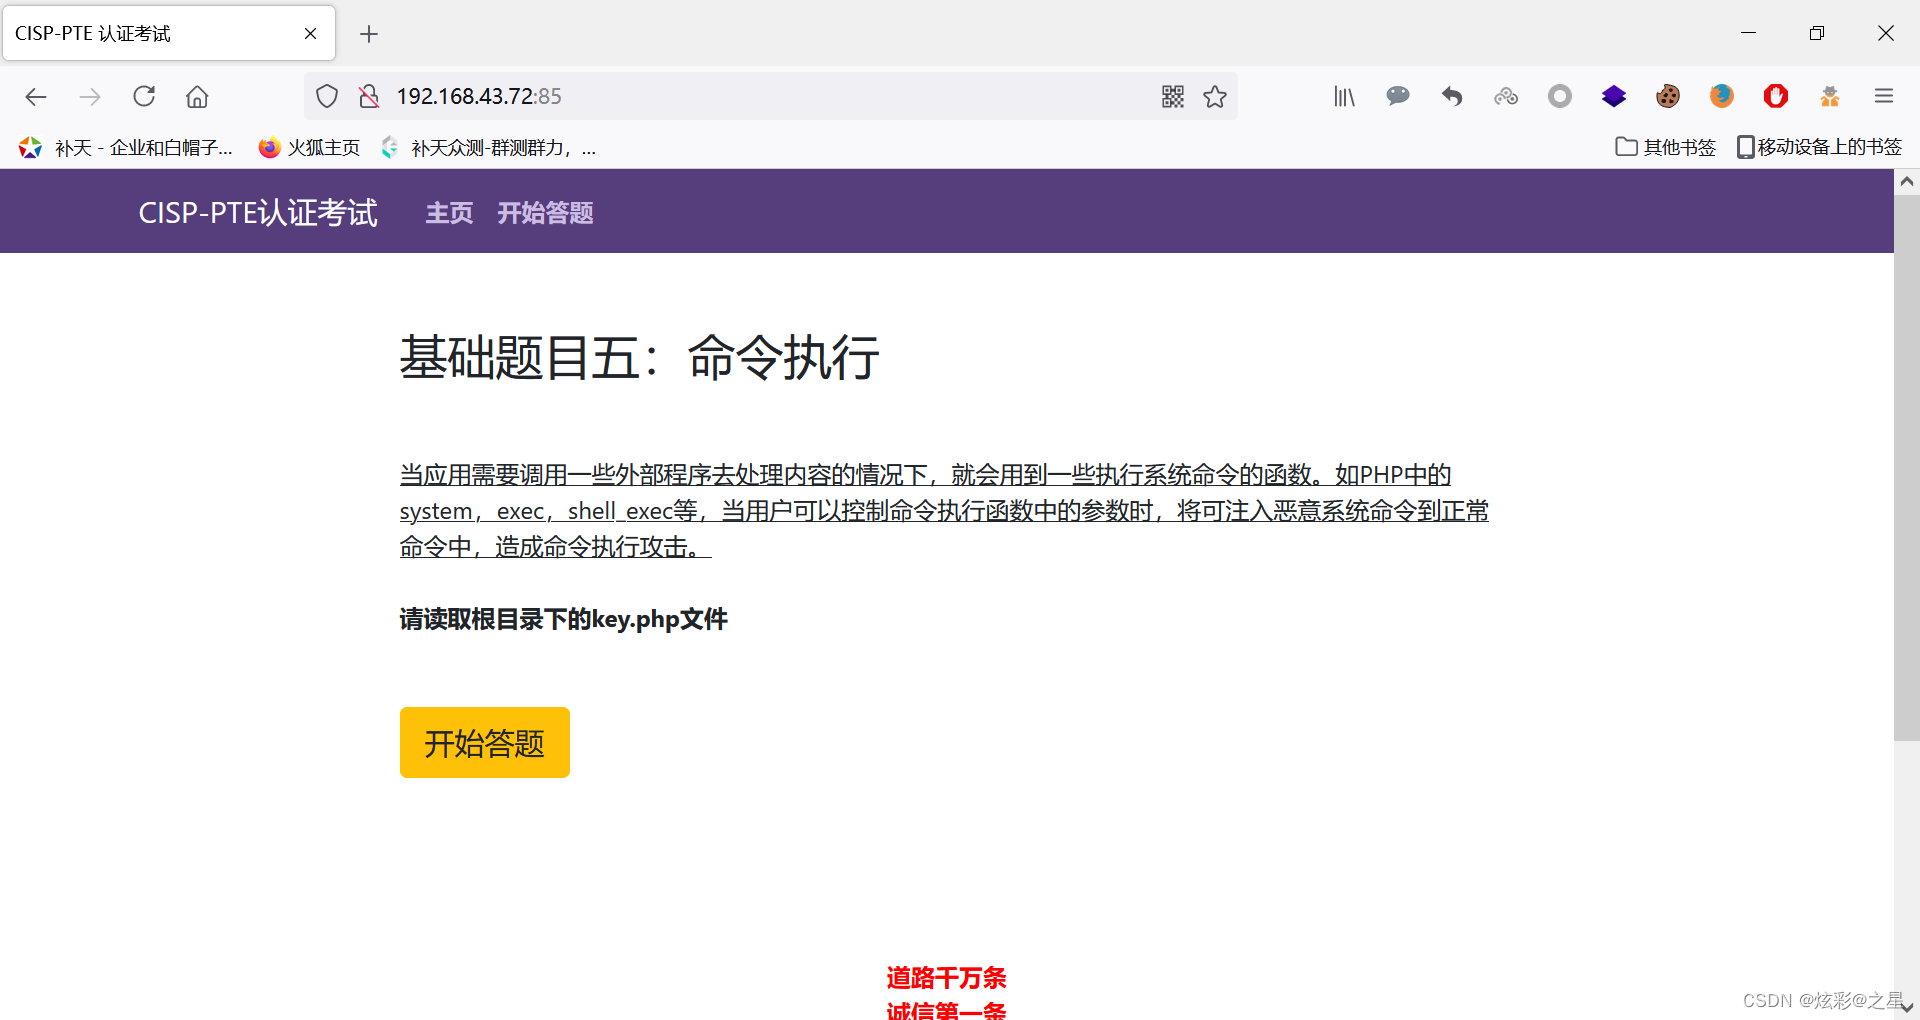Go to 主页 in the navbar
Viewport: 1920px width, 1020px height.
[x=449, y=213]
